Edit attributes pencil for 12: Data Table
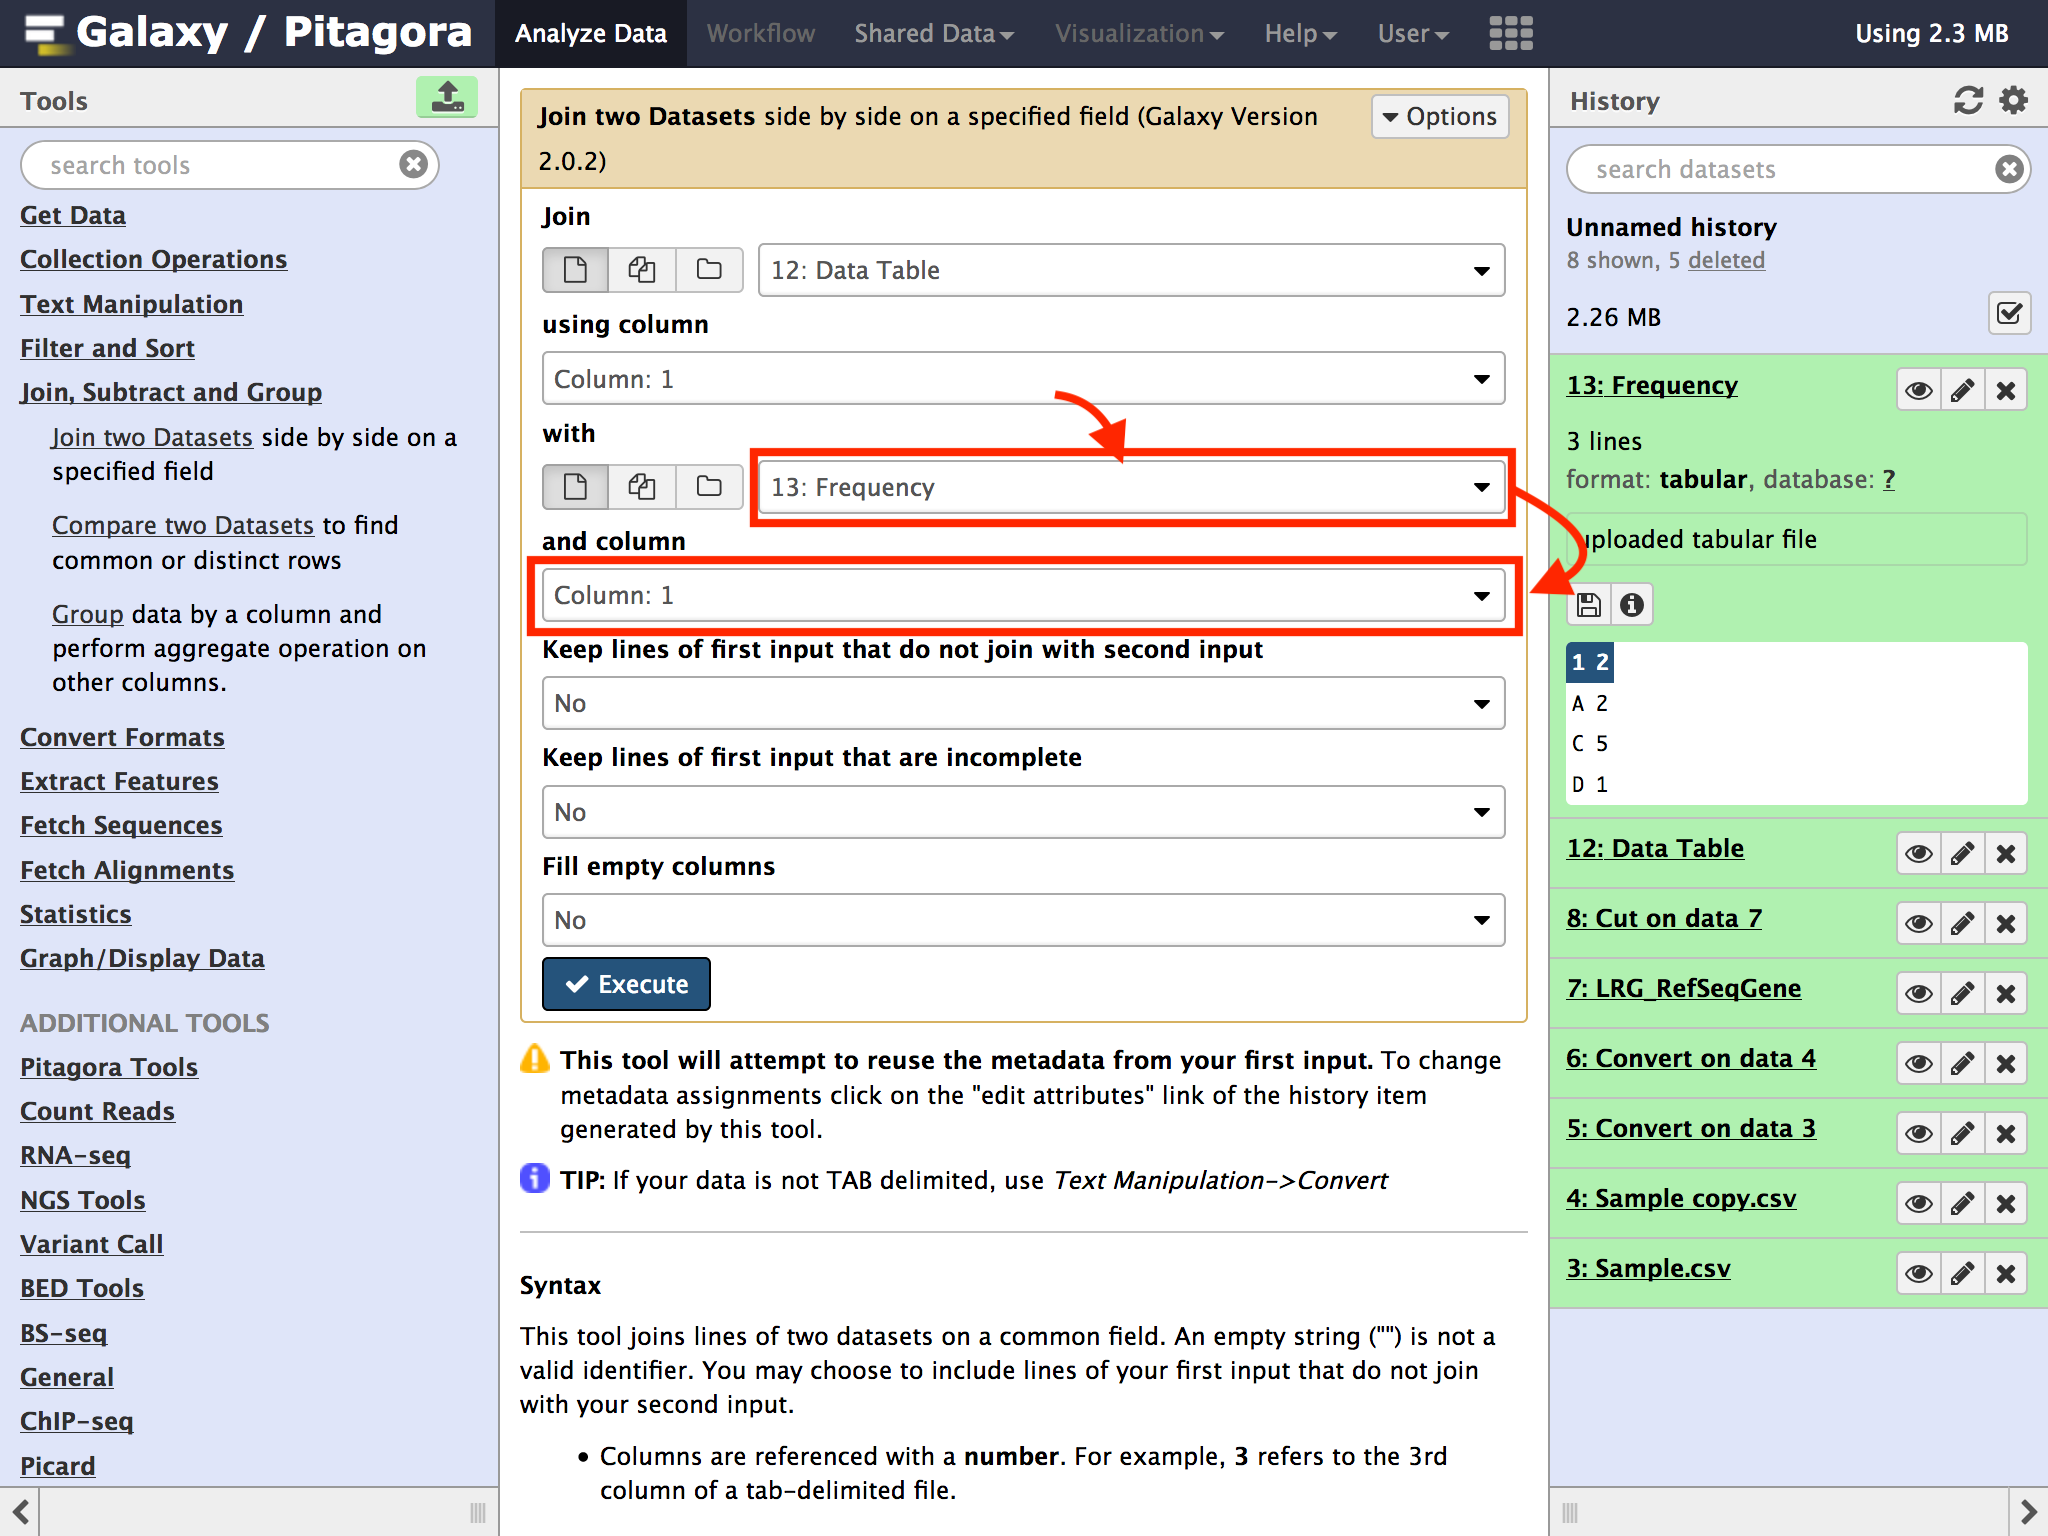The width and height of the screenshot is (2048, 1536). (x=1962, y=854)
